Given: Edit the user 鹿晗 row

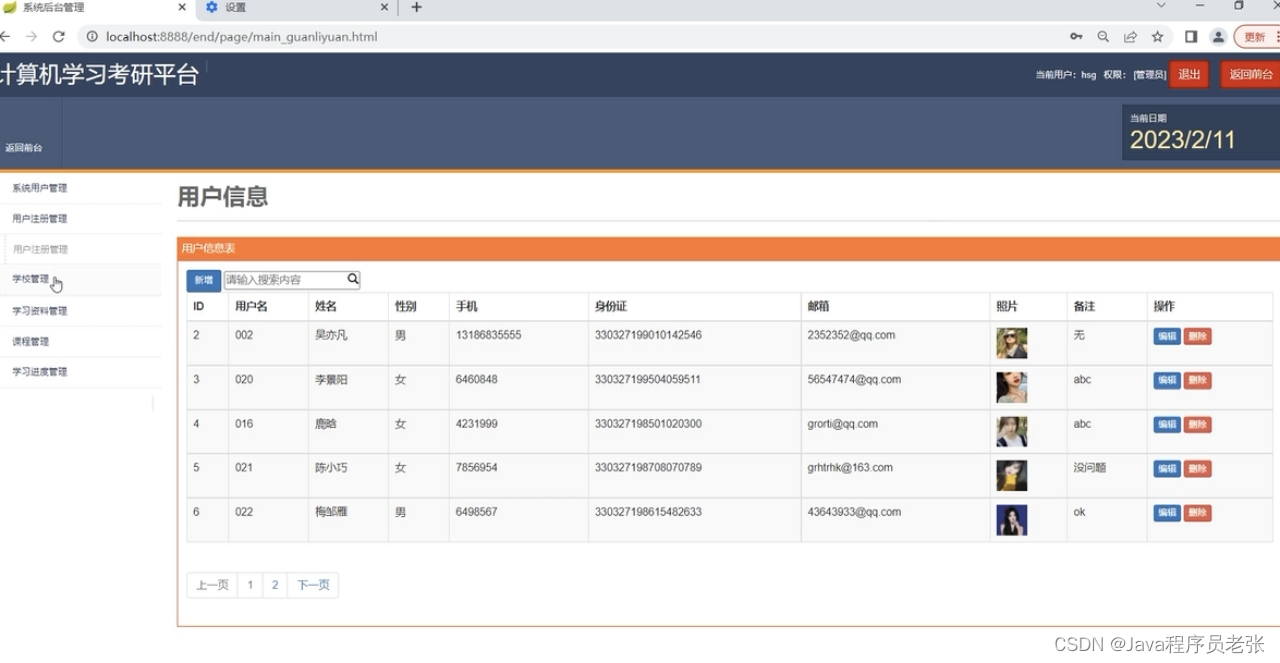Looking at the screenshot, I should tap(1166, 425).
